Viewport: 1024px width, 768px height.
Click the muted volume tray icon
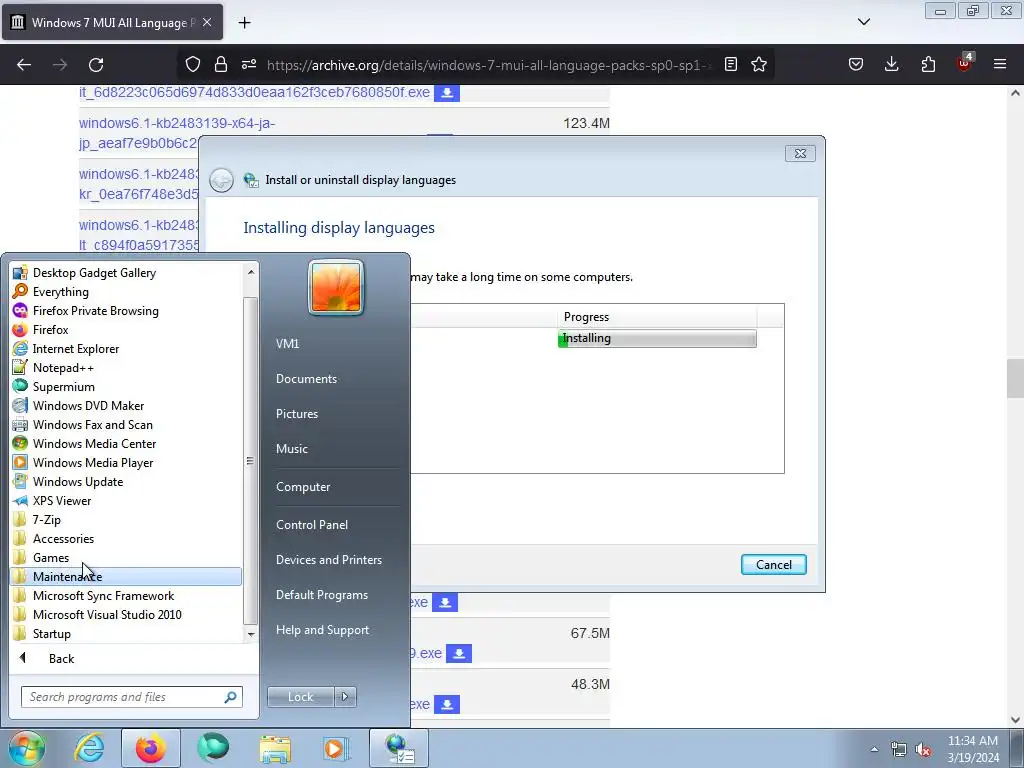coord(923,750)
